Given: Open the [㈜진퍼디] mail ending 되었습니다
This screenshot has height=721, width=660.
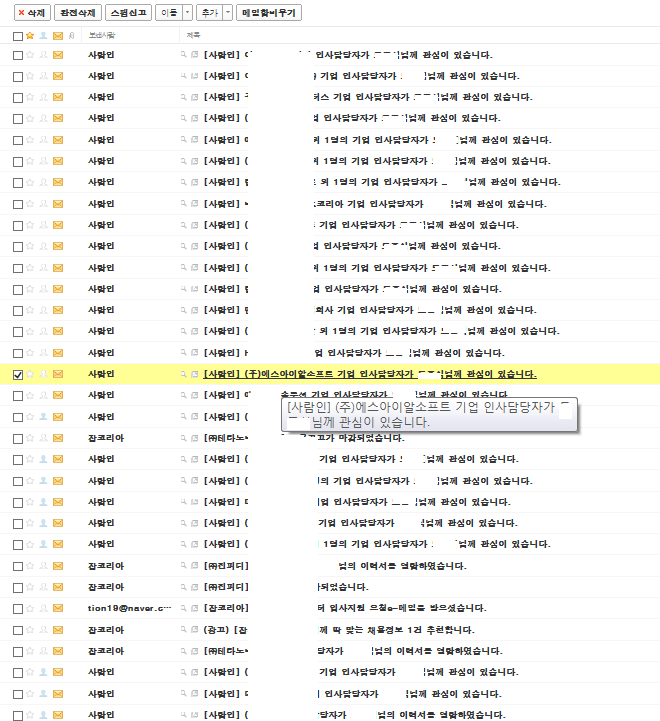Looking at the screenshot, I should 286,587.
